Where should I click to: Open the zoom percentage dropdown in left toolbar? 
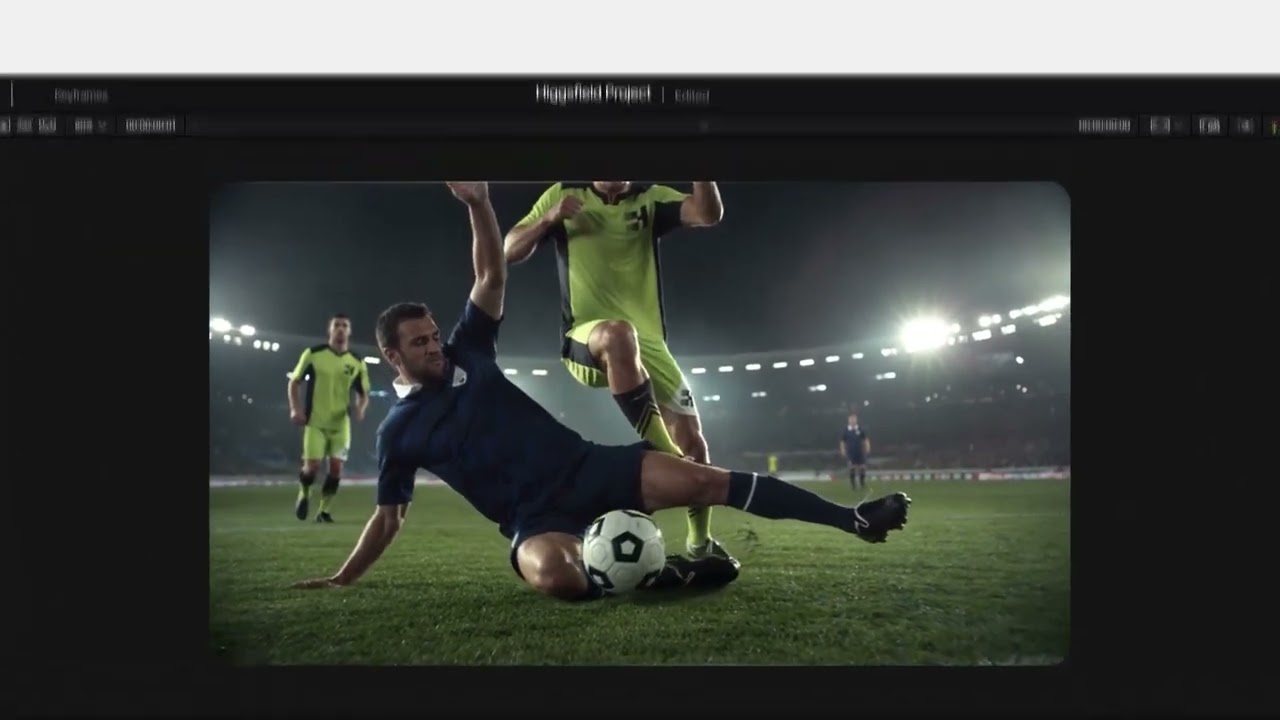point(89,126)
